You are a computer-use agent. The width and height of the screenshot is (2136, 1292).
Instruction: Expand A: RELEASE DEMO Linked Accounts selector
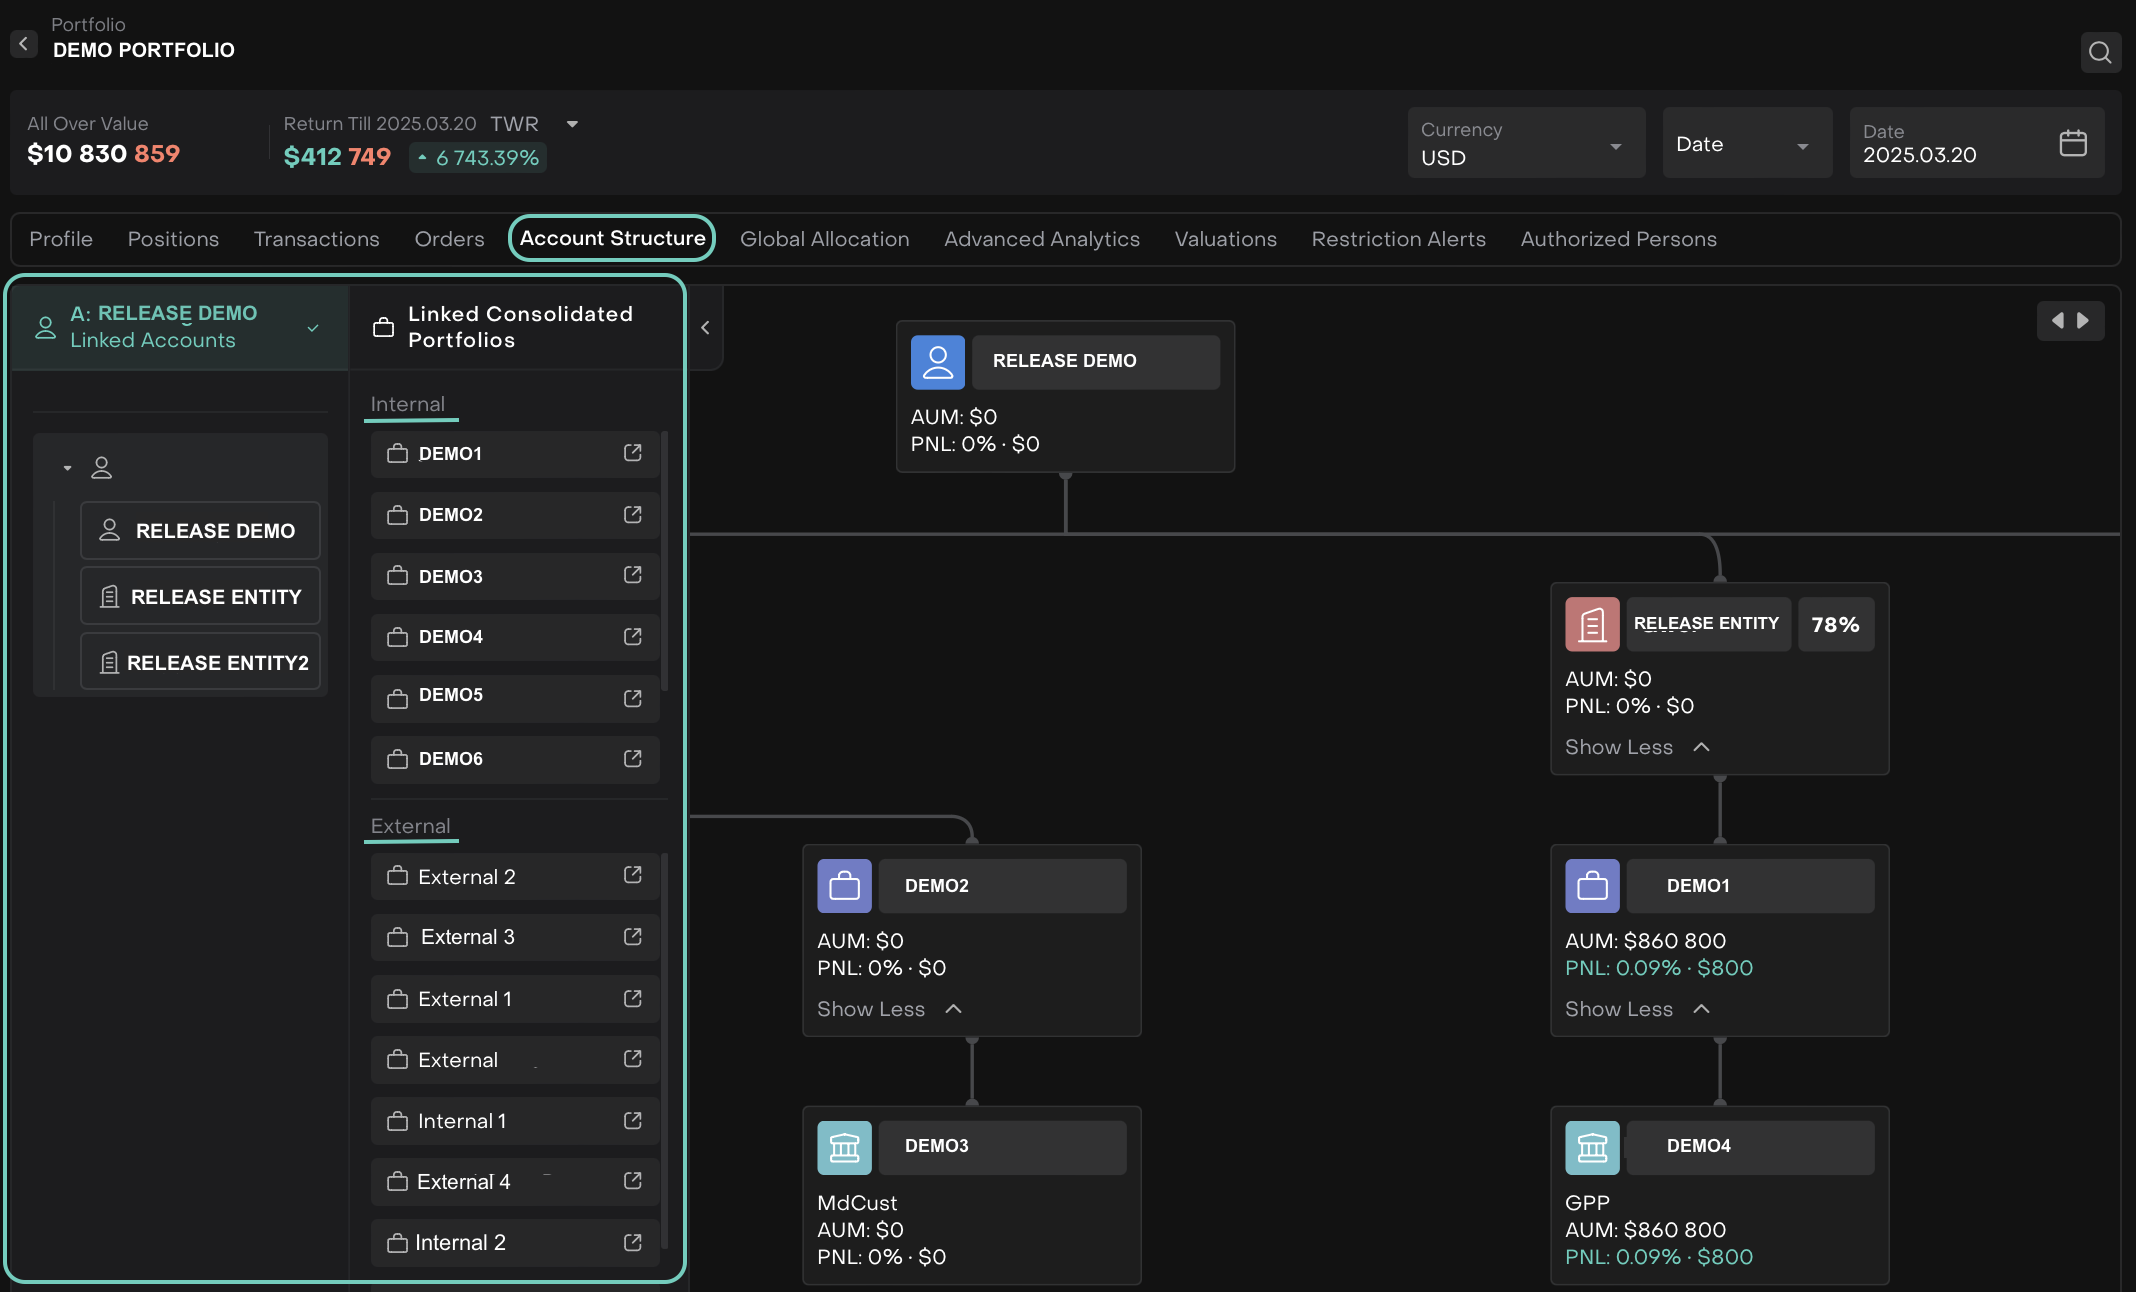tap(313, 328)
